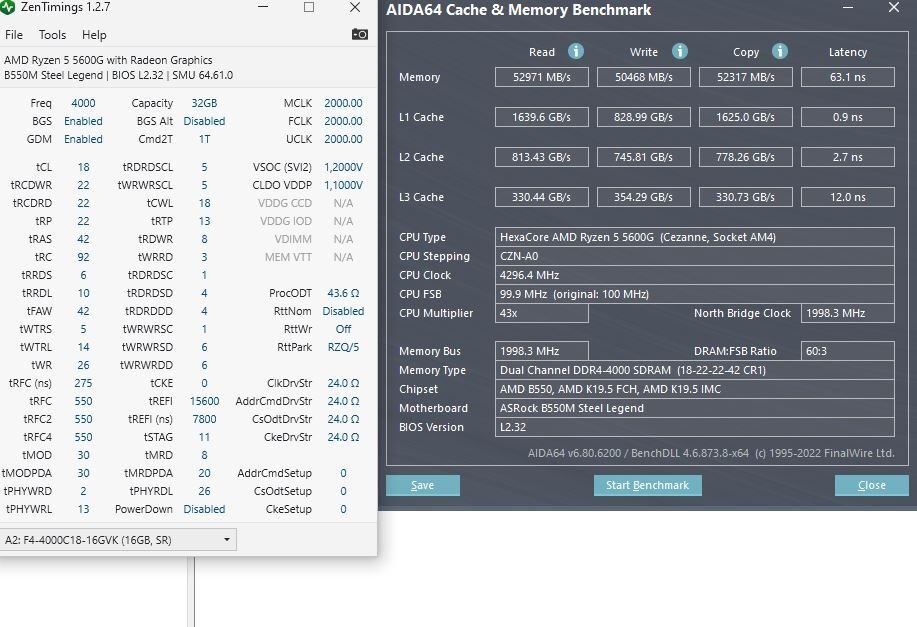This screenshot has height=627, width=917.
Task: Open the Help menu in ZenTimings
Action: point(94,35)
